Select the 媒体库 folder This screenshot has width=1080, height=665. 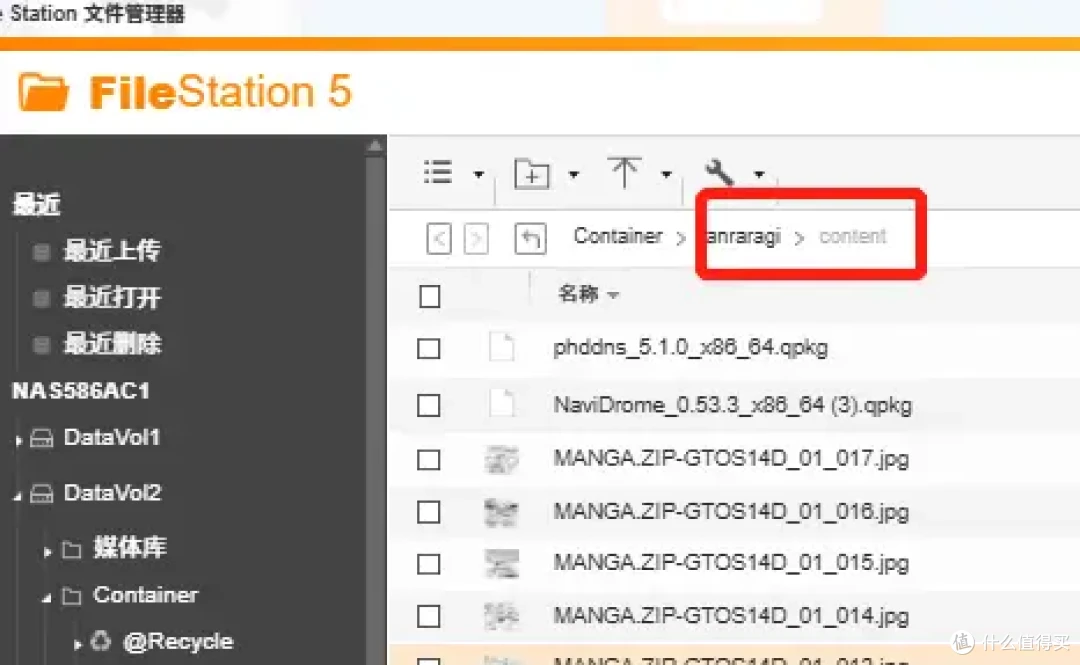tap(129, 548)
